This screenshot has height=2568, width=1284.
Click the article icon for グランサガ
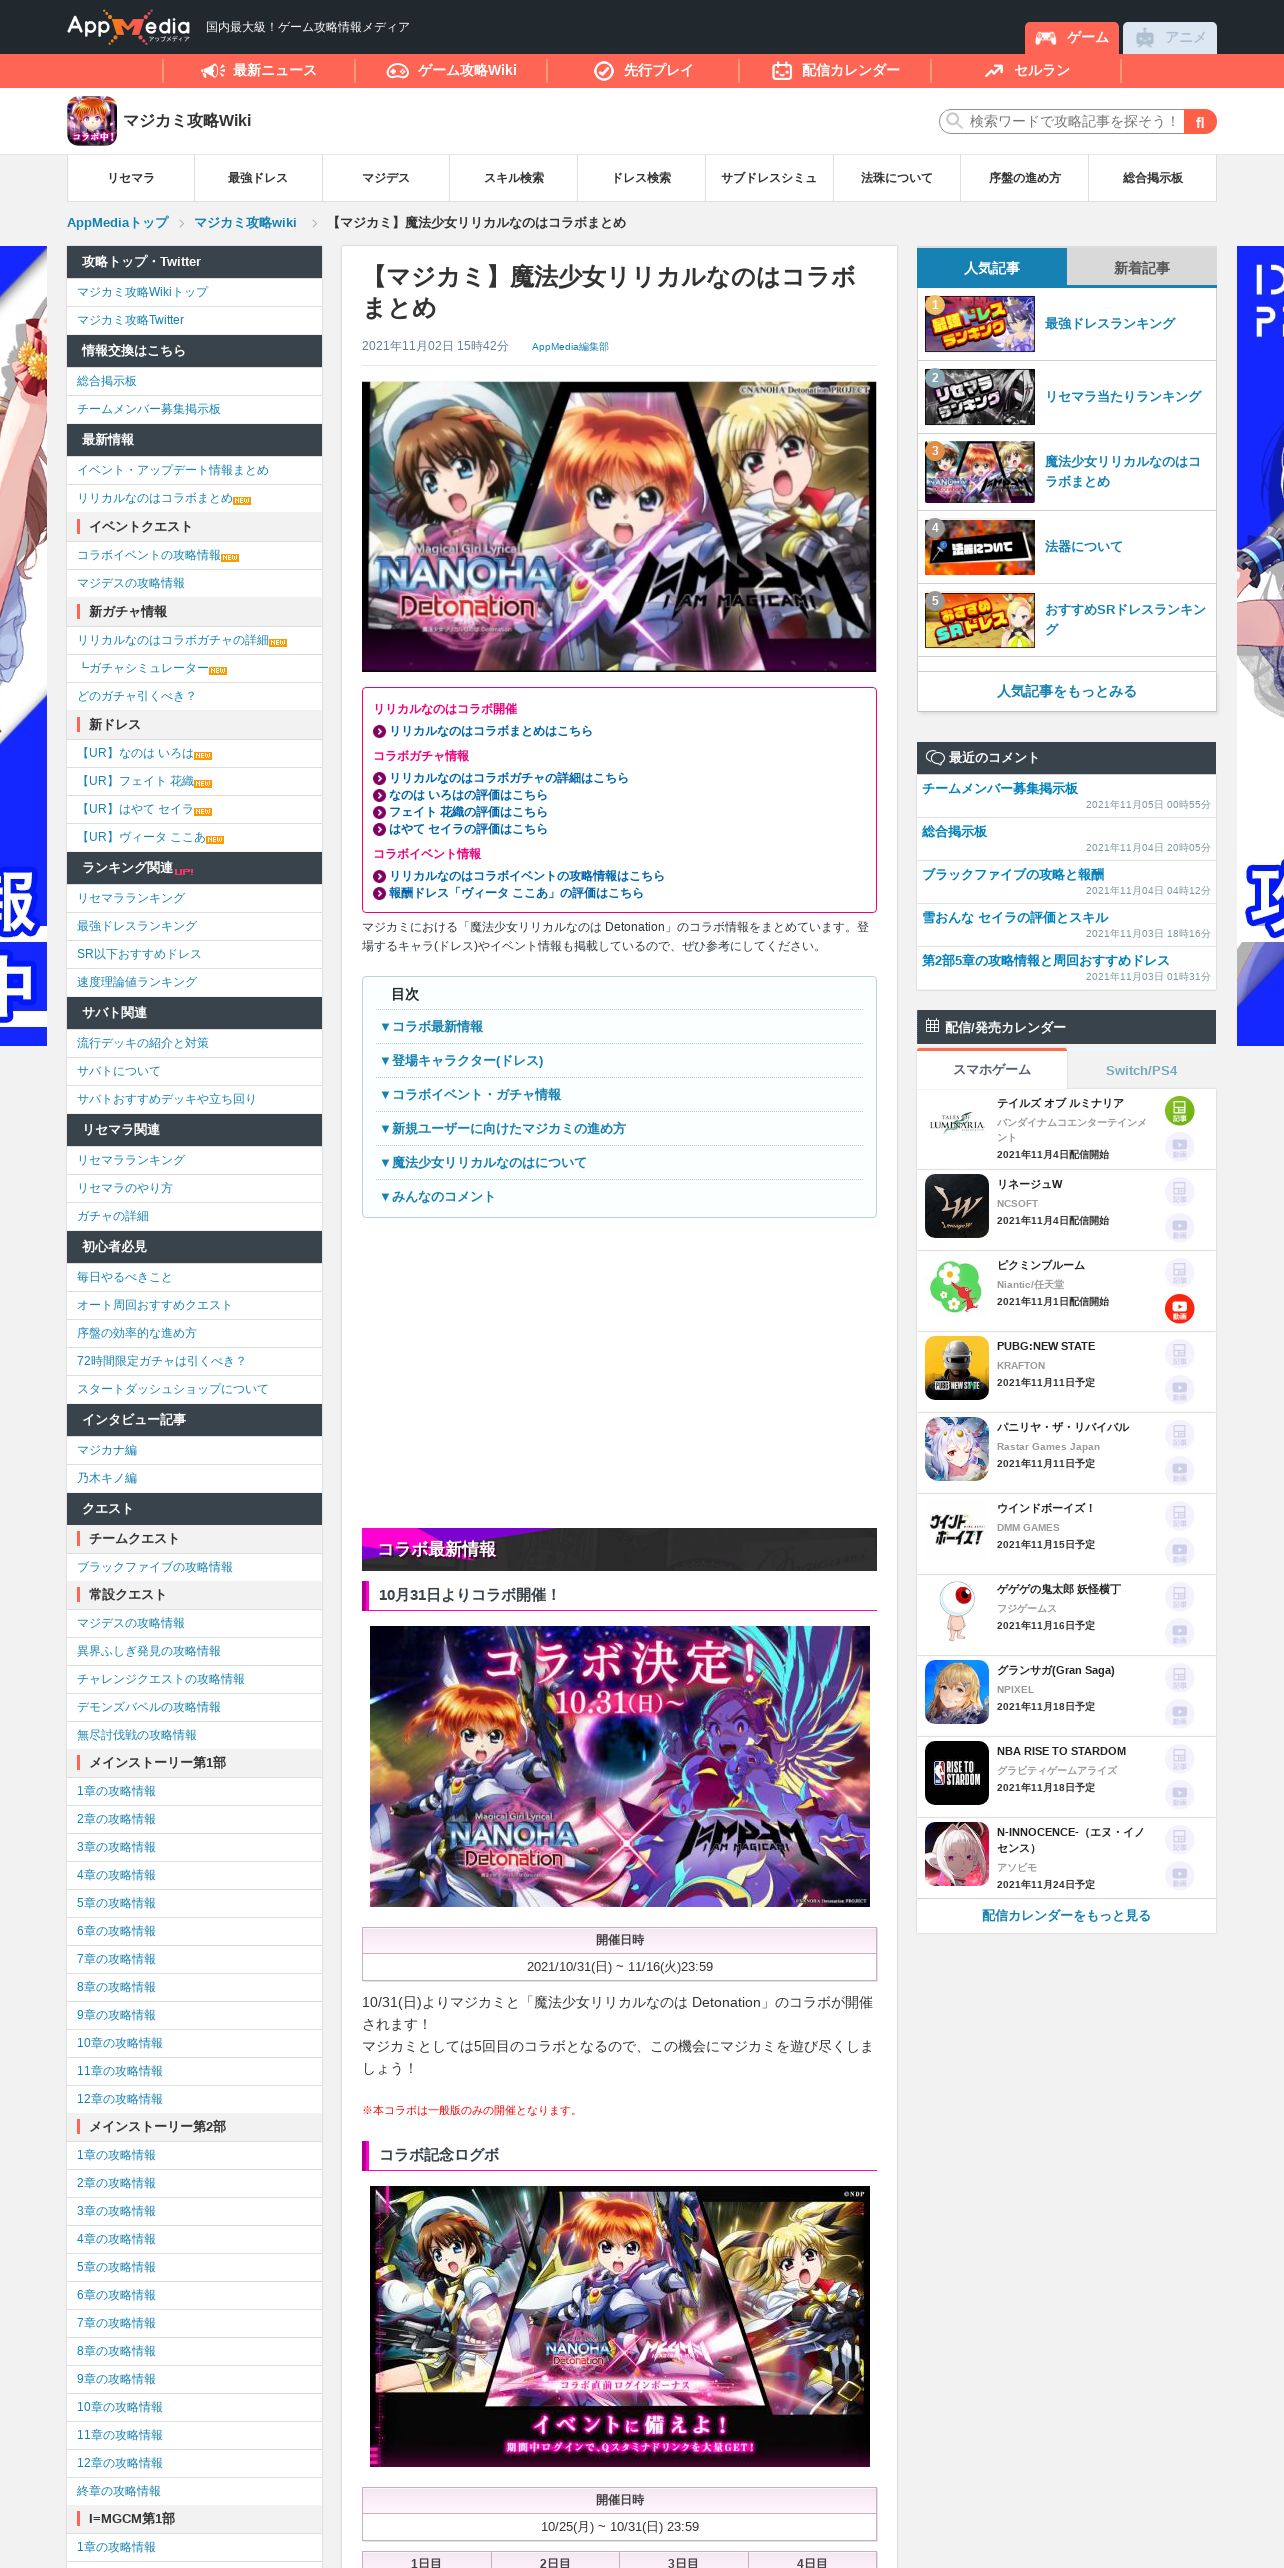click(x=1179, y=1677)
